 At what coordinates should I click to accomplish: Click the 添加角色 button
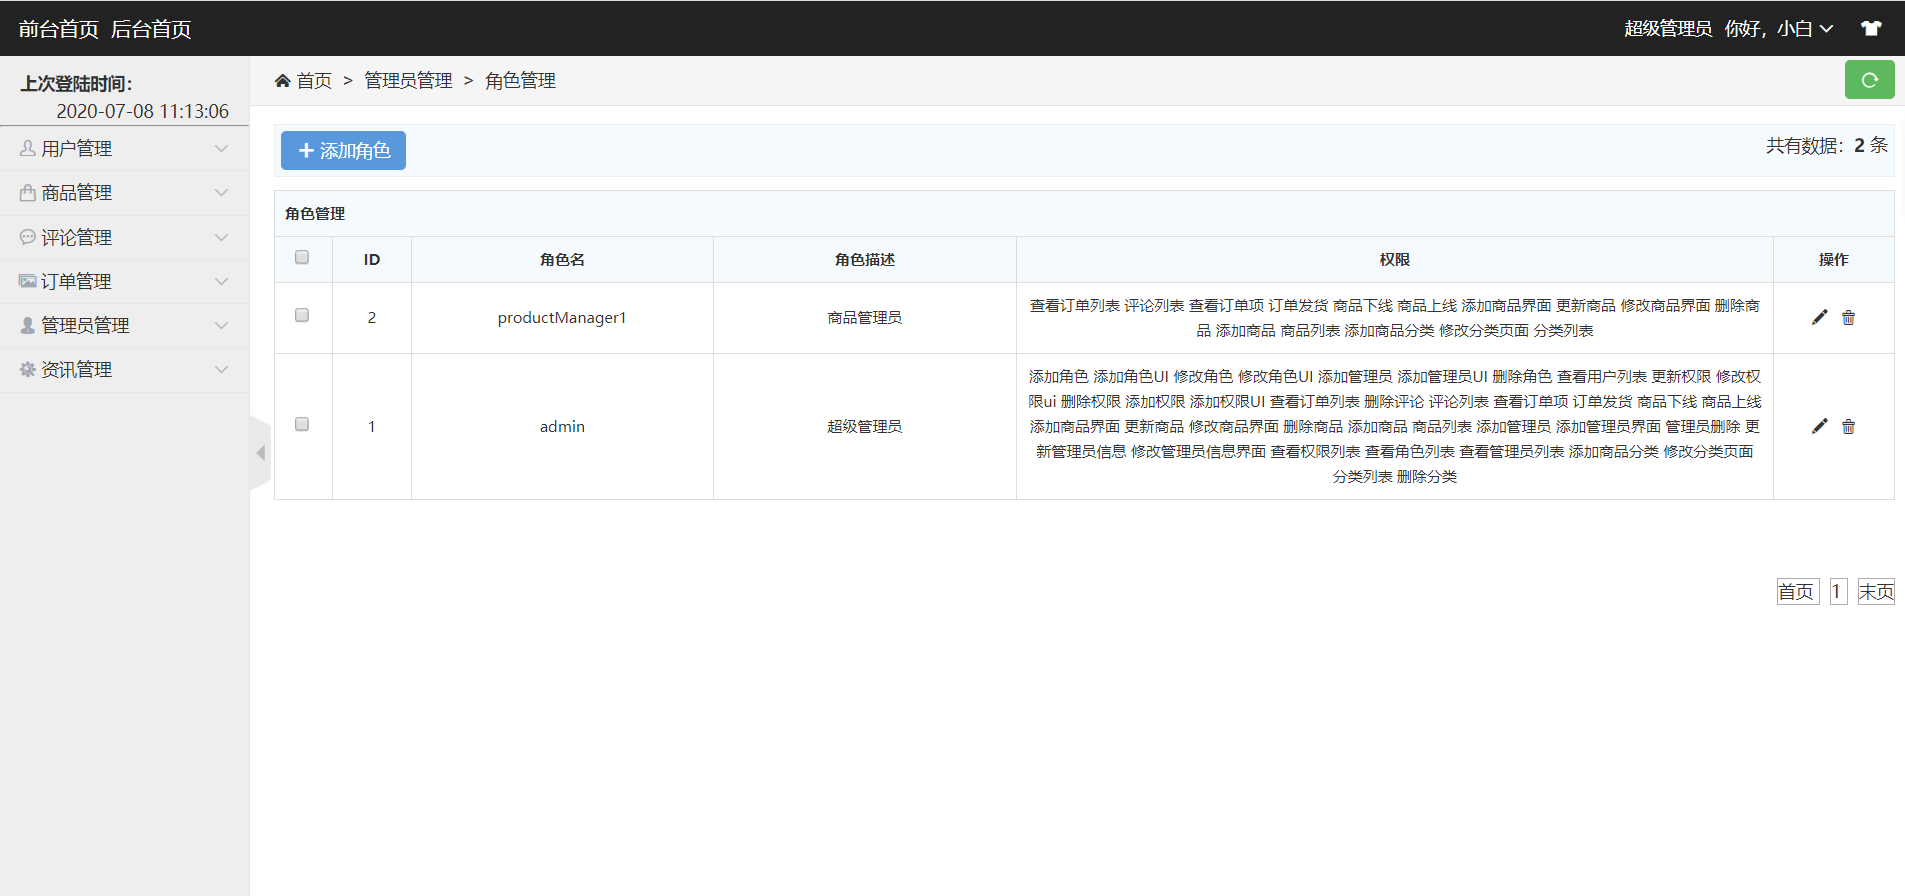pos(343,150)
